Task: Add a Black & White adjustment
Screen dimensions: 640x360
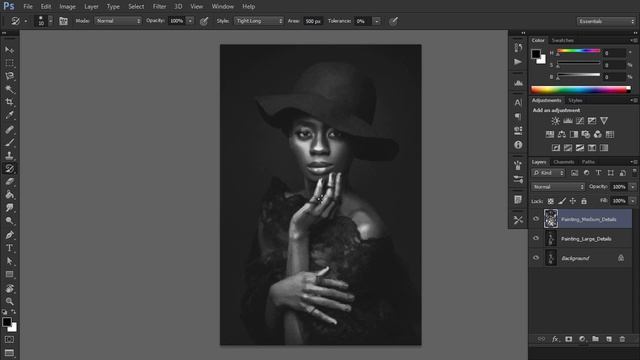Action: click(574, 134)
